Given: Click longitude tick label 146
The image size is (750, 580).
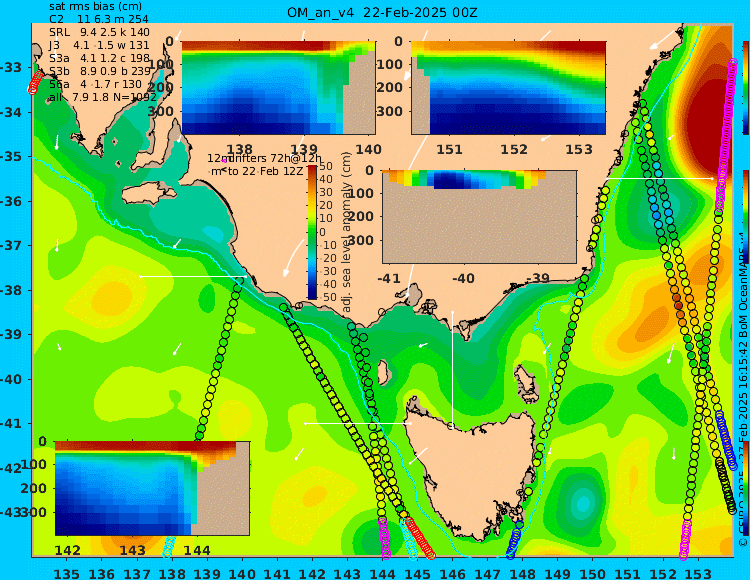Looking at the screenshot, I should pyautogui.click(x=452, y=573).
